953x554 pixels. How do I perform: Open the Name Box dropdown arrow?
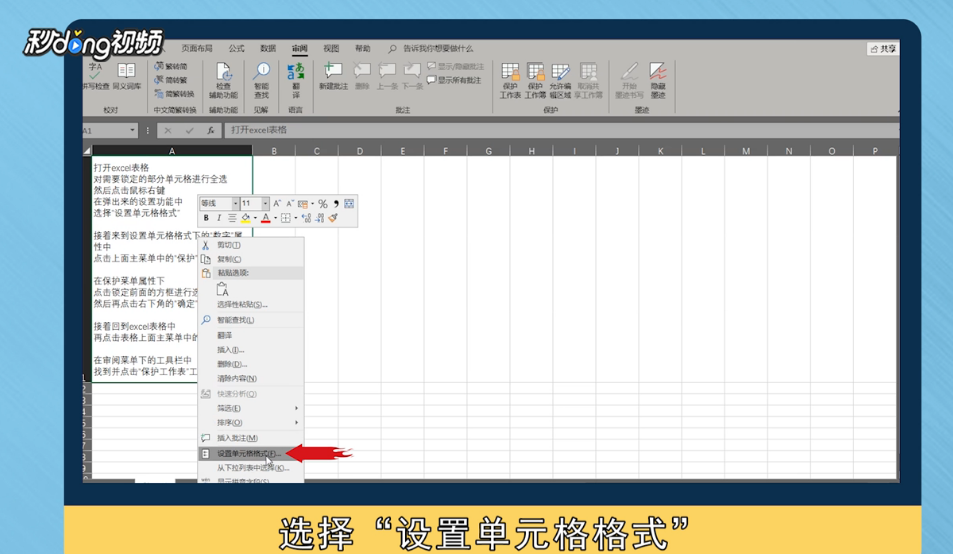132,131
